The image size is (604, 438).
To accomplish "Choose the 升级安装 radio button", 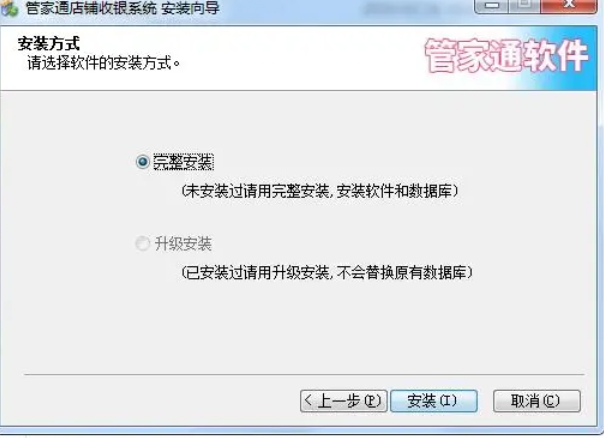I will pos(143,243).
